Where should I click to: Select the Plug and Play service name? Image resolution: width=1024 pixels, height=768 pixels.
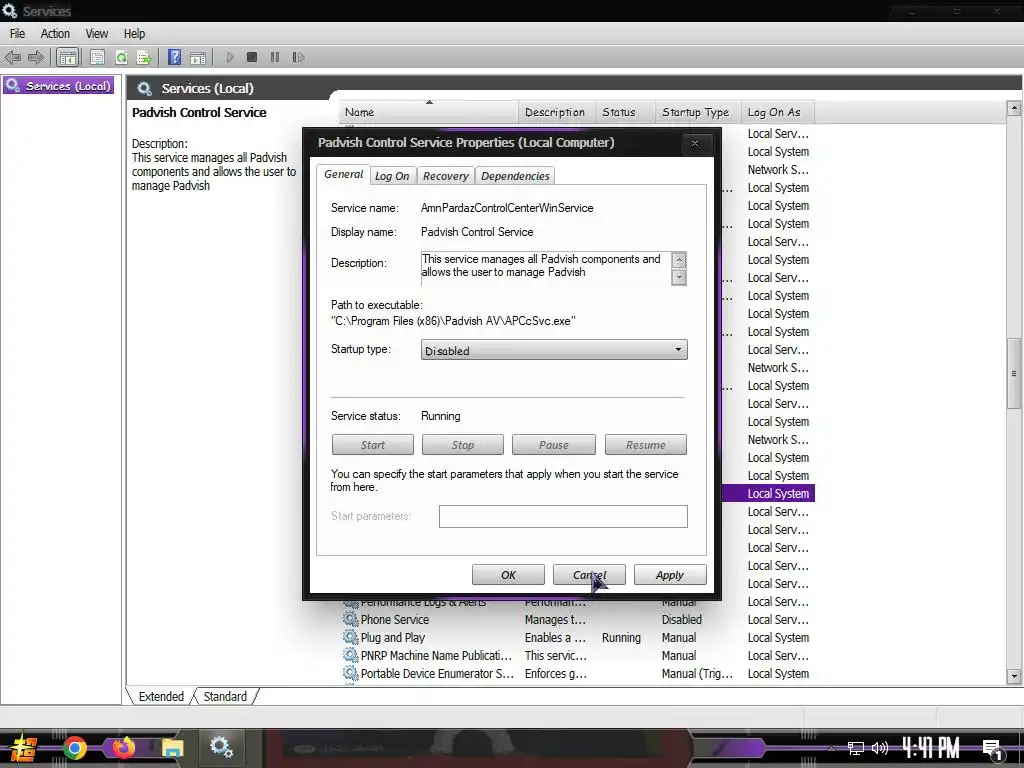[x=393, y=637]
